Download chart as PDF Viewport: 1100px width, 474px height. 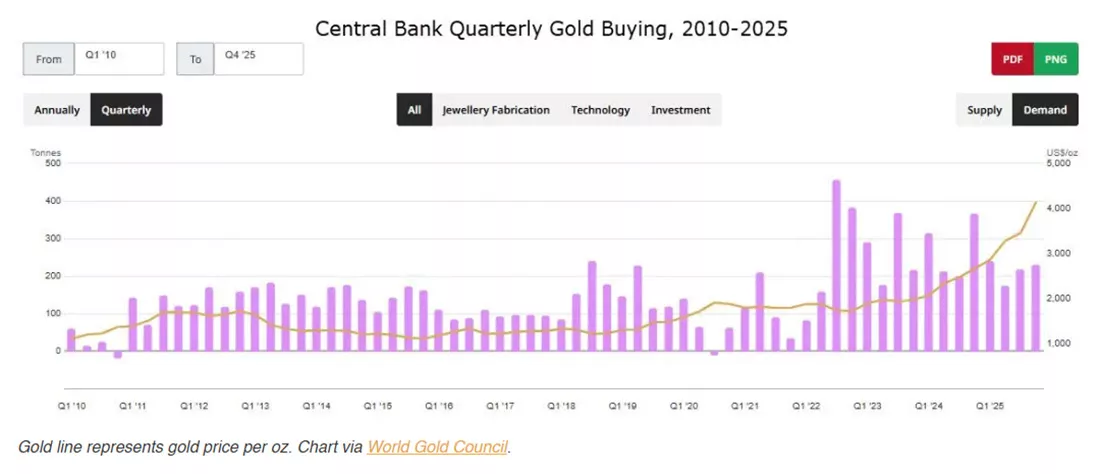click(x=1012, y=59)
